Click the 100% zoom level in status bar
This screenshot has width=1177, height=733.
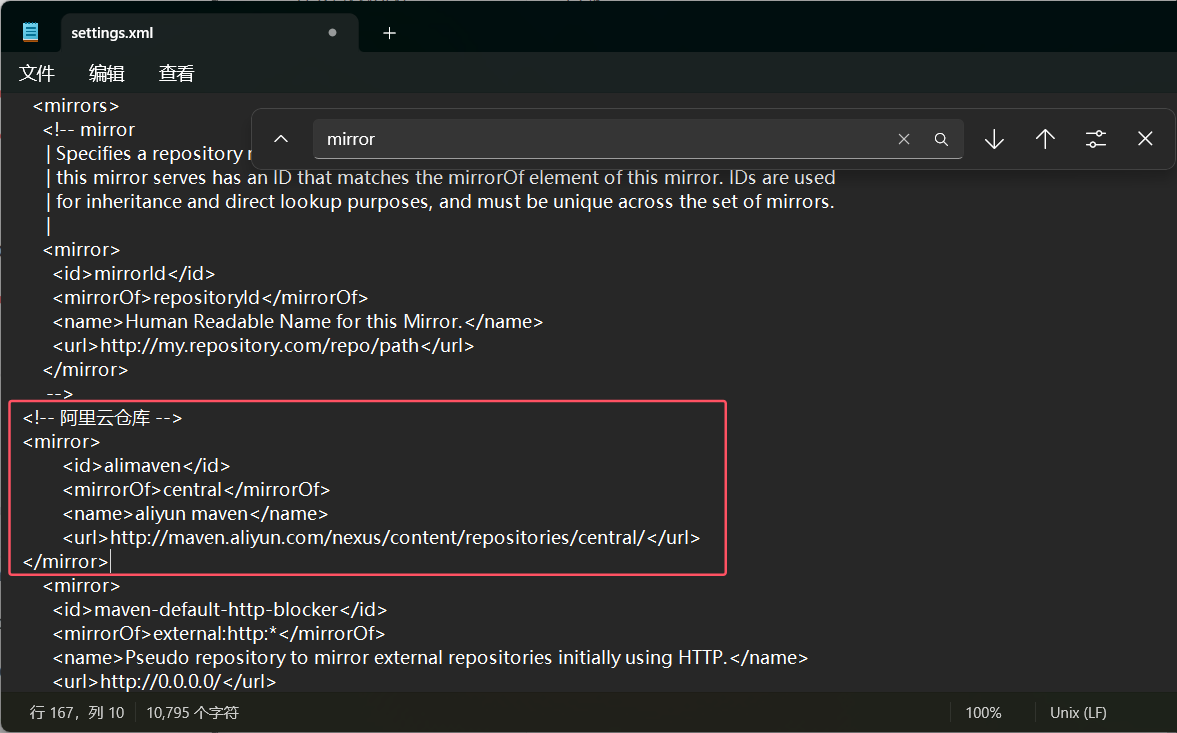coord(983,713)
